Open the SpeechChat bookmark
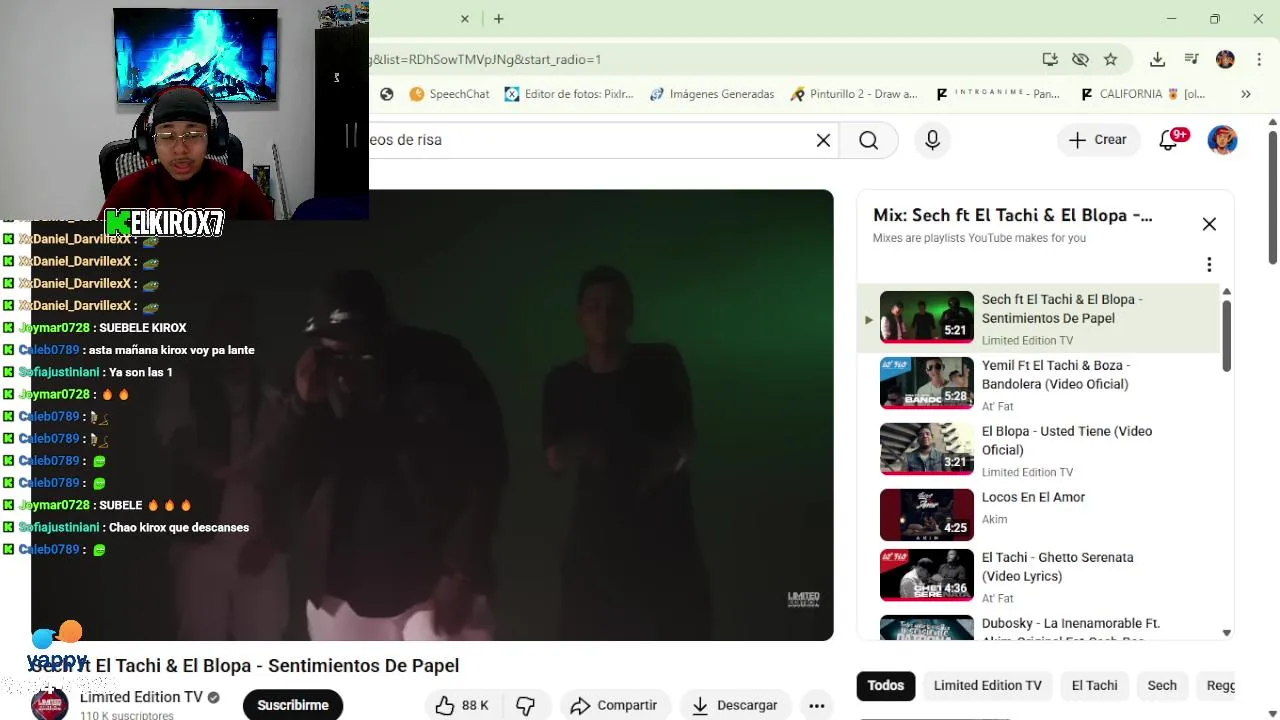This screenshot has height=720, width=1280. pyautogui.click(x=449, y=94)
